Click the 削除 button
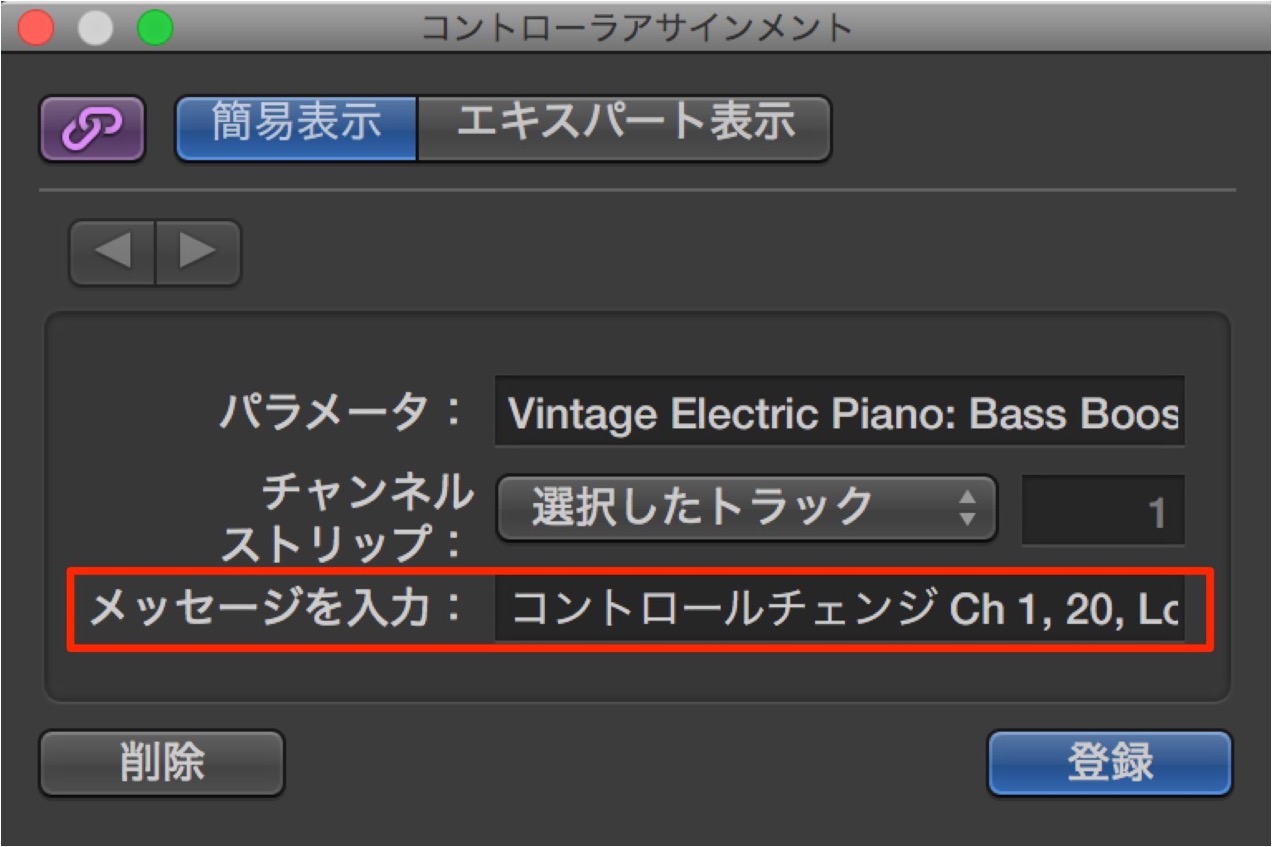Viewport: 1272px width, 847px height. [x=162, y=763]
